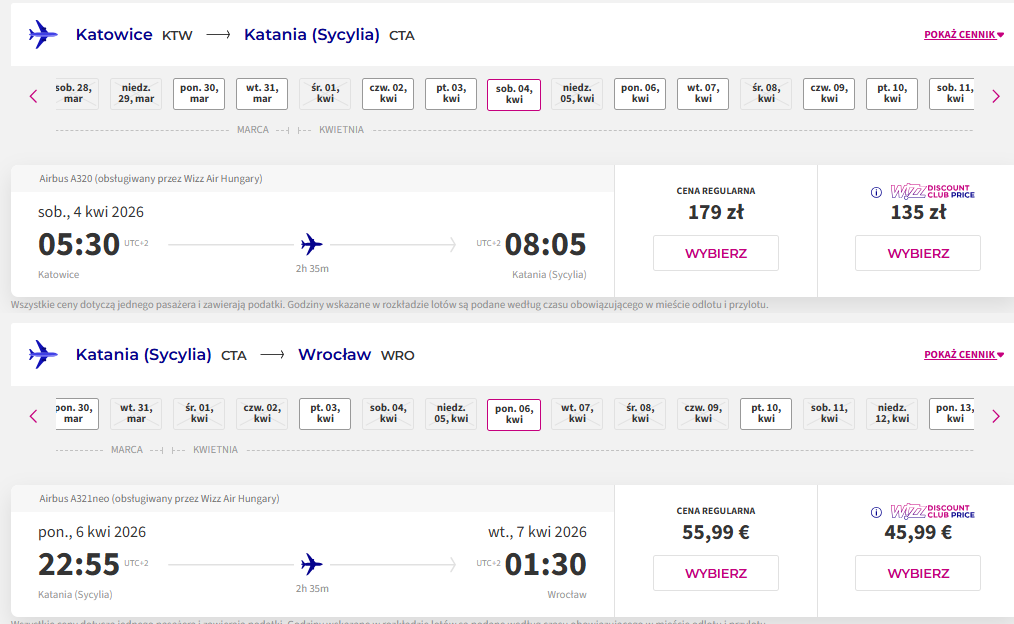Click previous dates arrow for Katania–Wrocław flight
The image size is (1014, 624).
point(34,416)
